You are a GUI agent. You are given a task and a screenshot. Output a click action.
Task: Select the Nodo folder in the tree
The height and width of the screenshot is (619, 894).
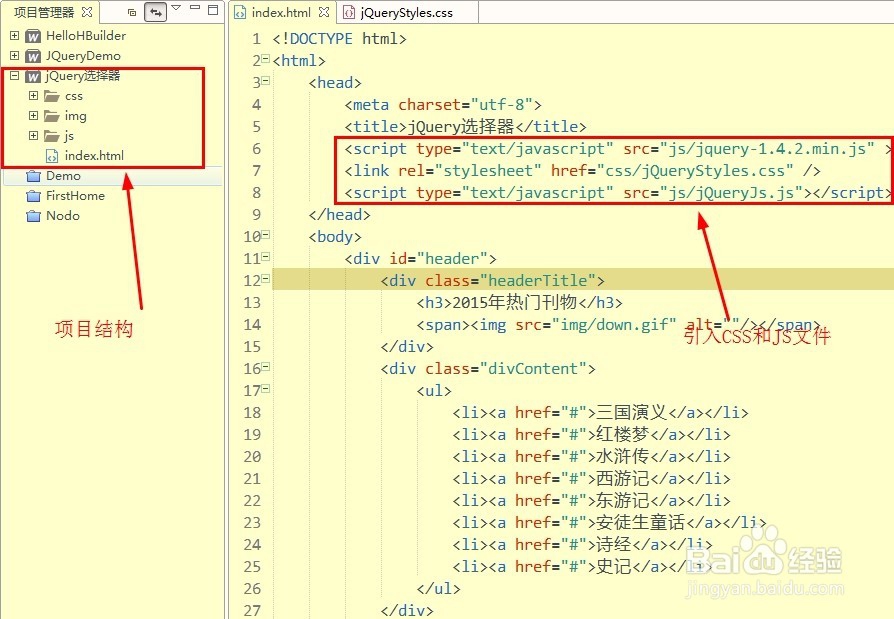coord(63,216)
